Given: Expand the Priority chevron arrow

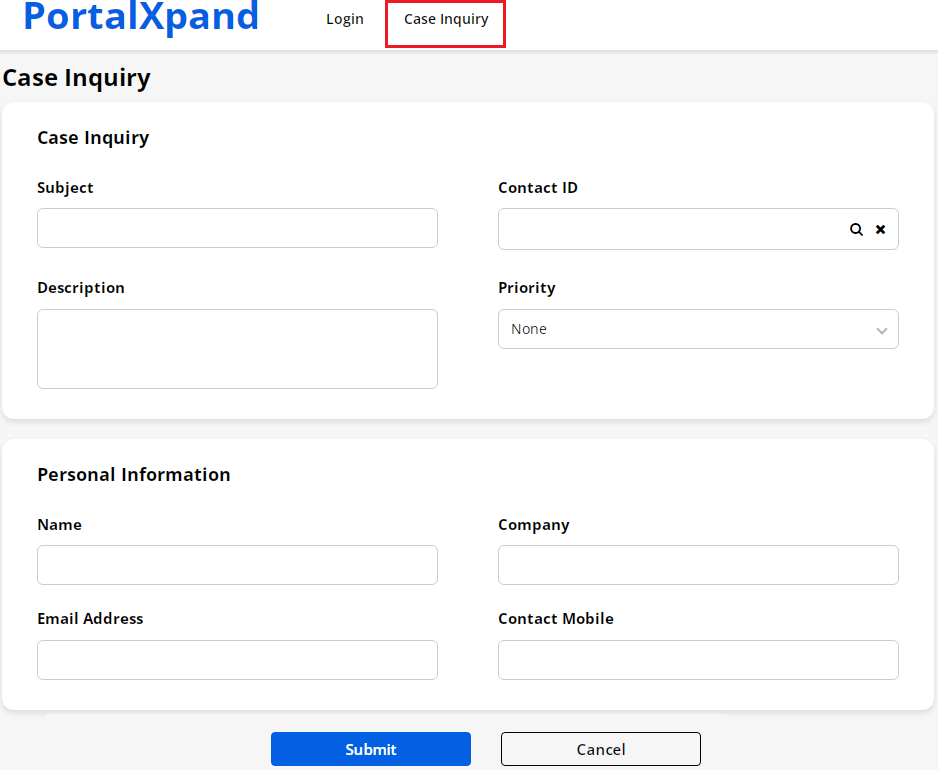Looking at the screenshot, I should point(881,330).
